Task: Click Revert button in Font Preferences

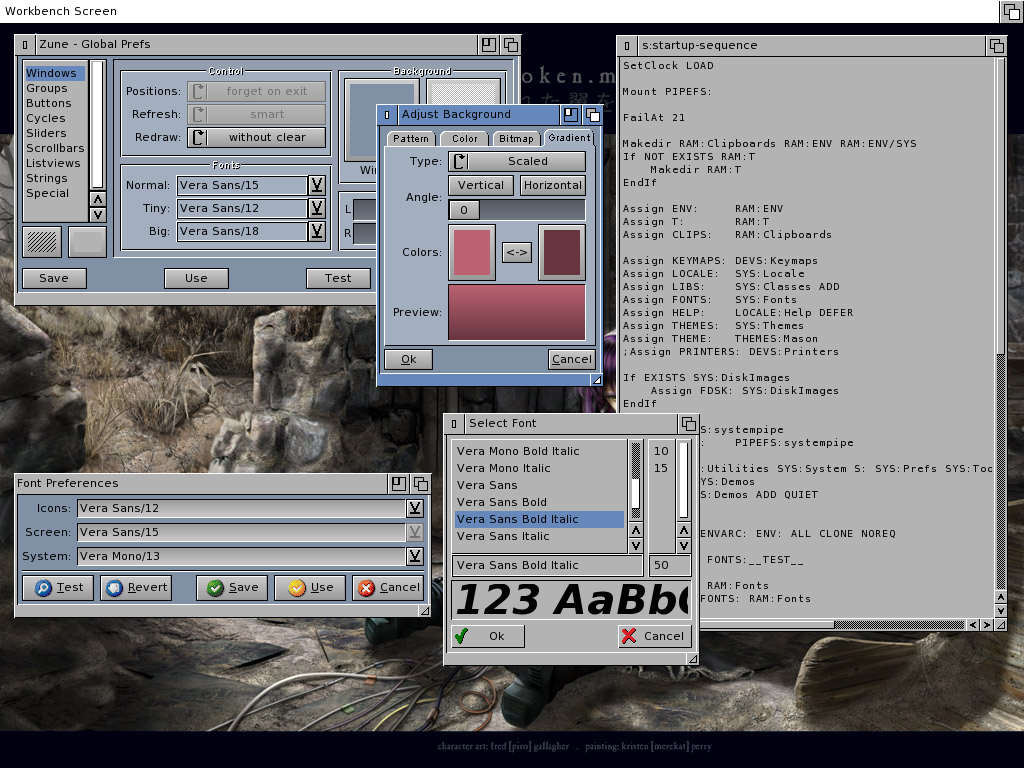Action: click(136, 587)
